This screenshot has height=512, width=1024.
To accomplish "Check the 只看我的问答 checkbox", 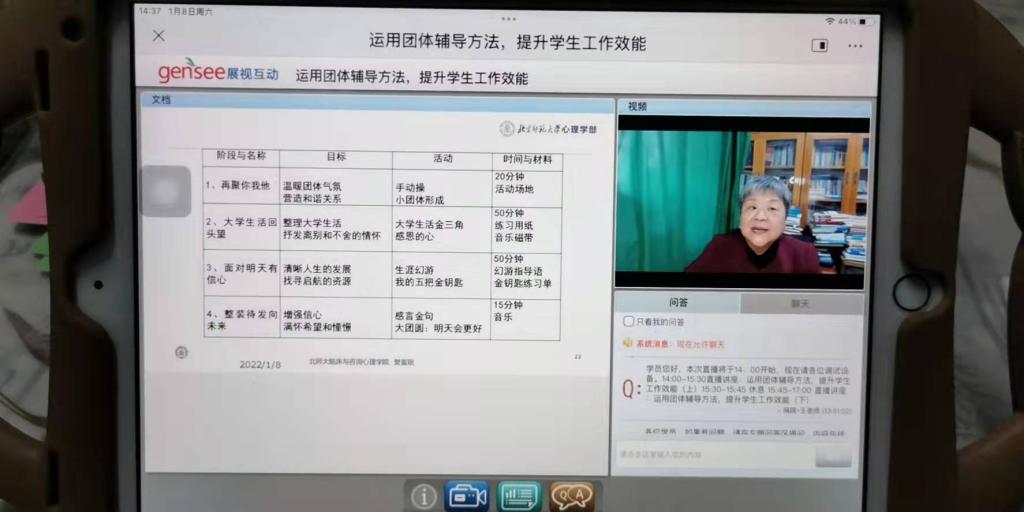I will (628, 321).
